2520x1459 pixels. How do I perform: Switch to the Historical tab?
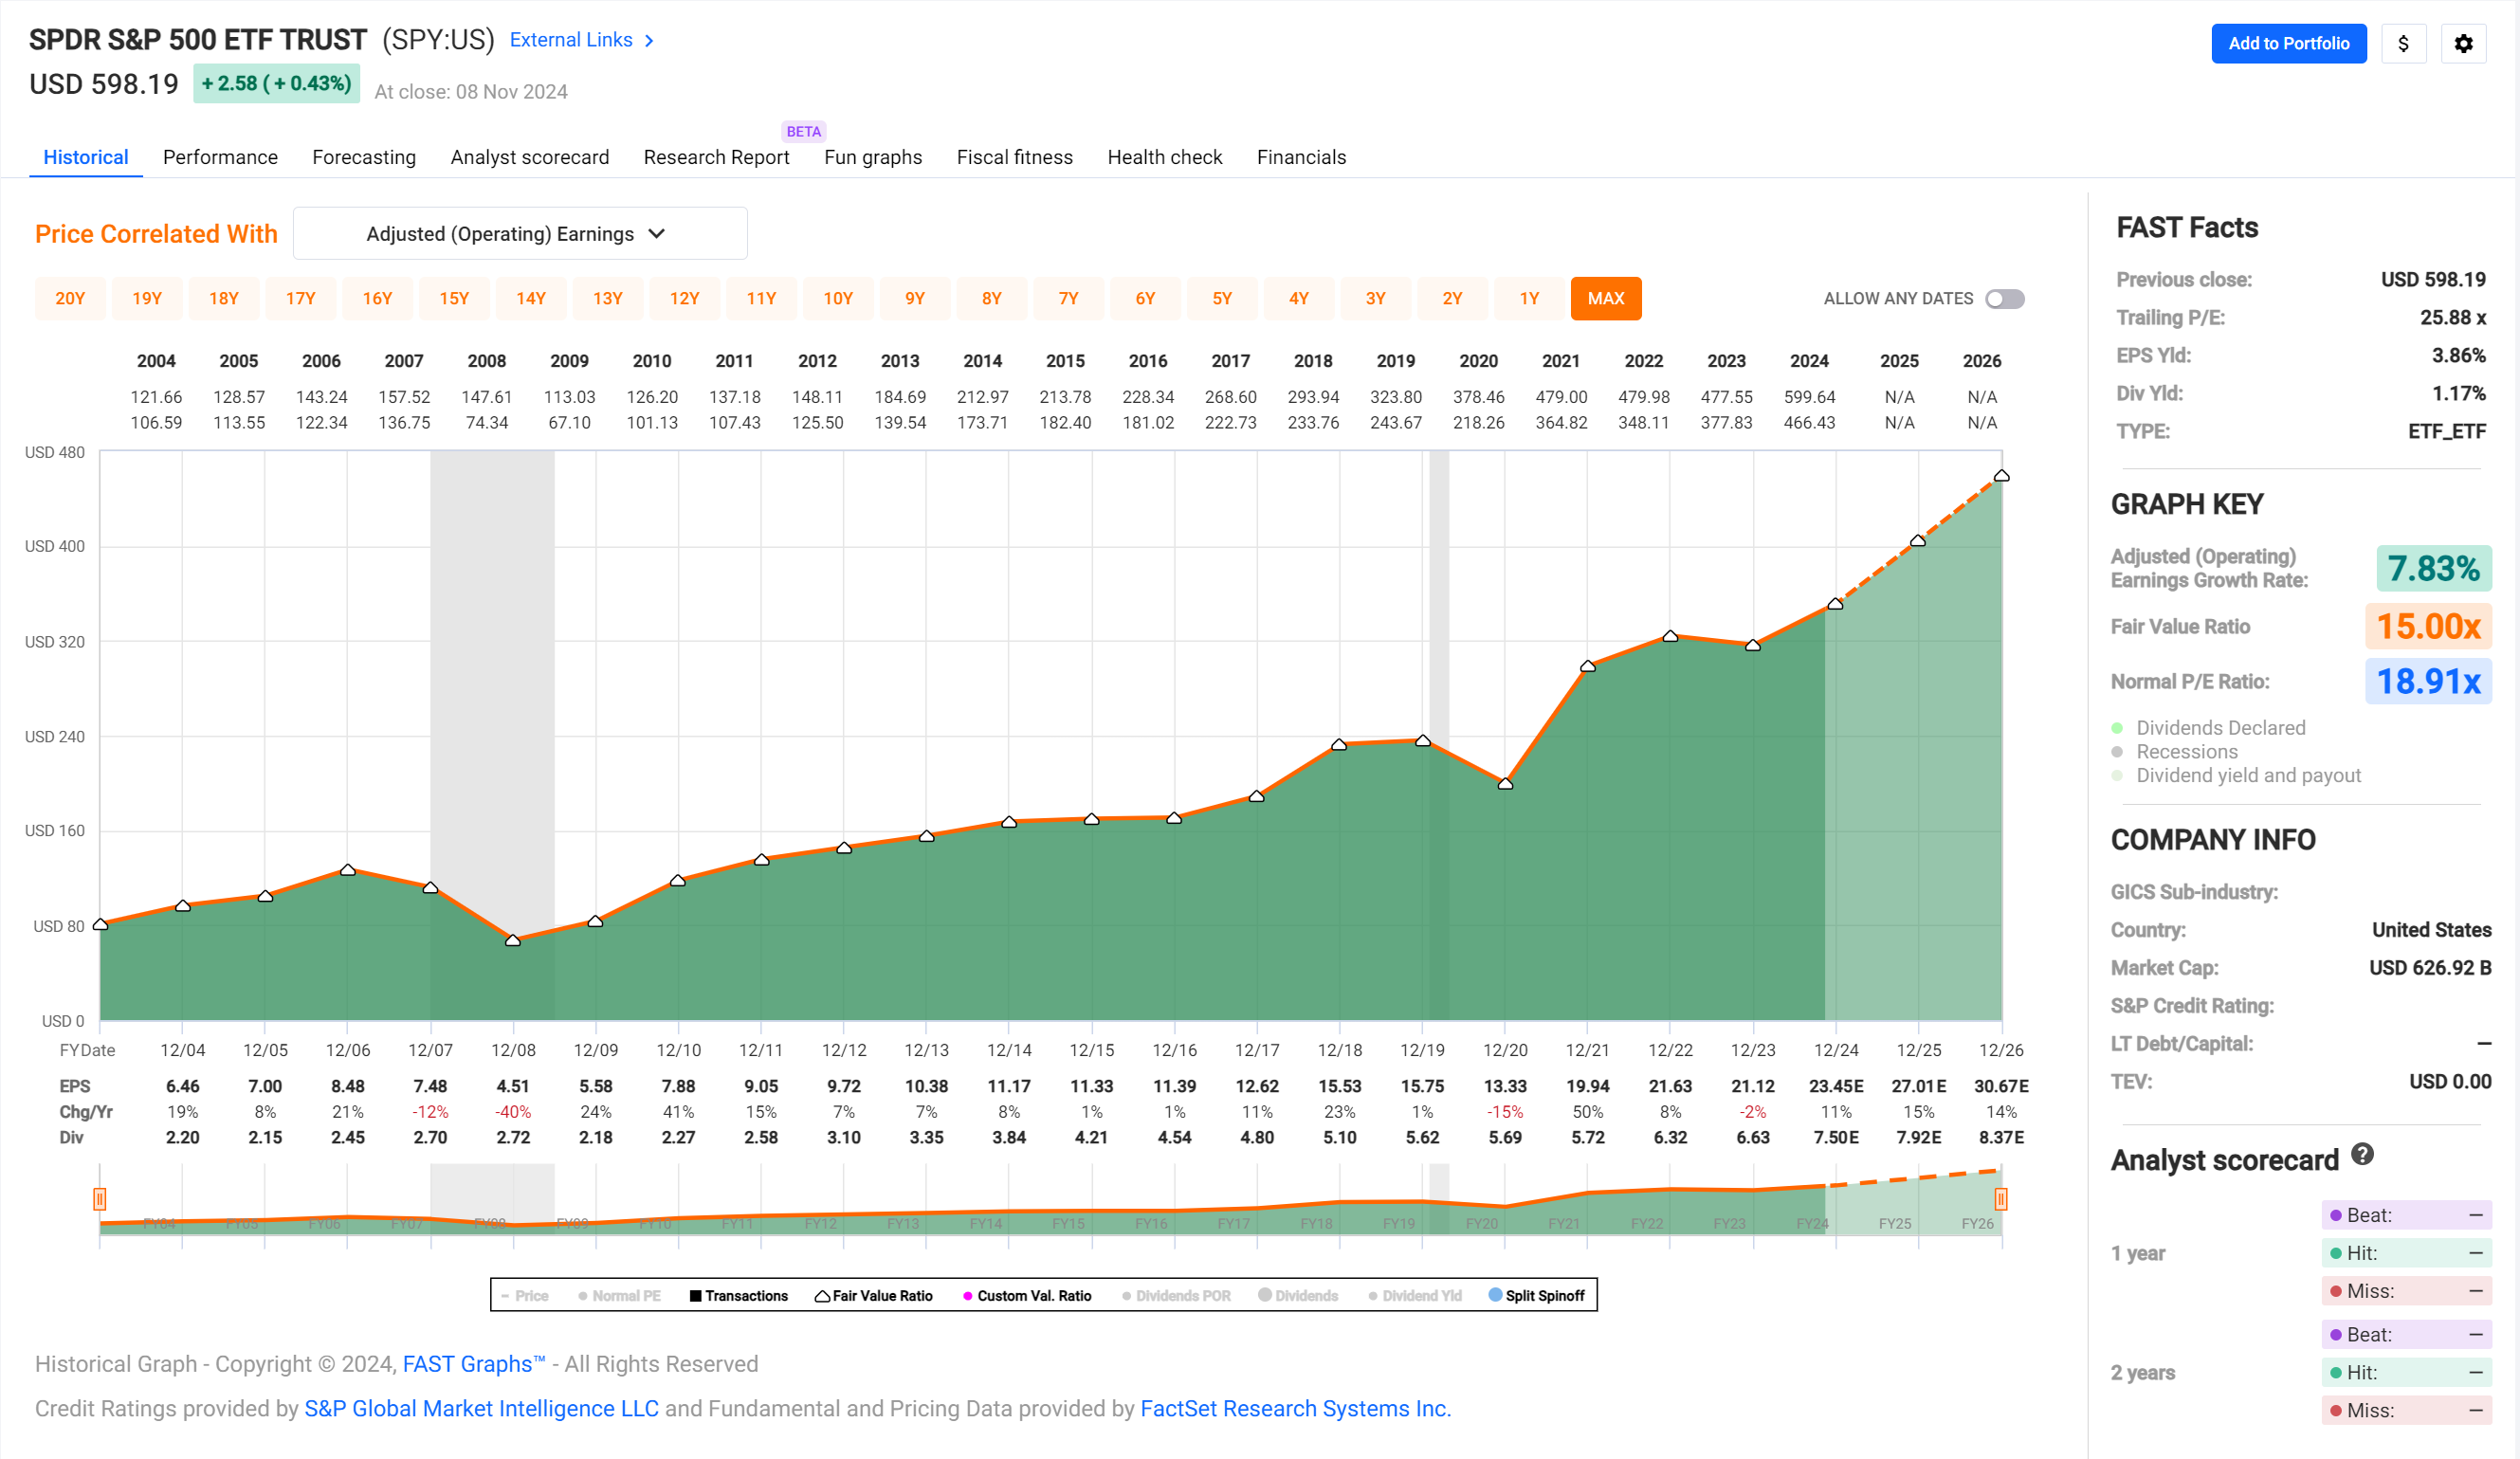tap(86, 158)
